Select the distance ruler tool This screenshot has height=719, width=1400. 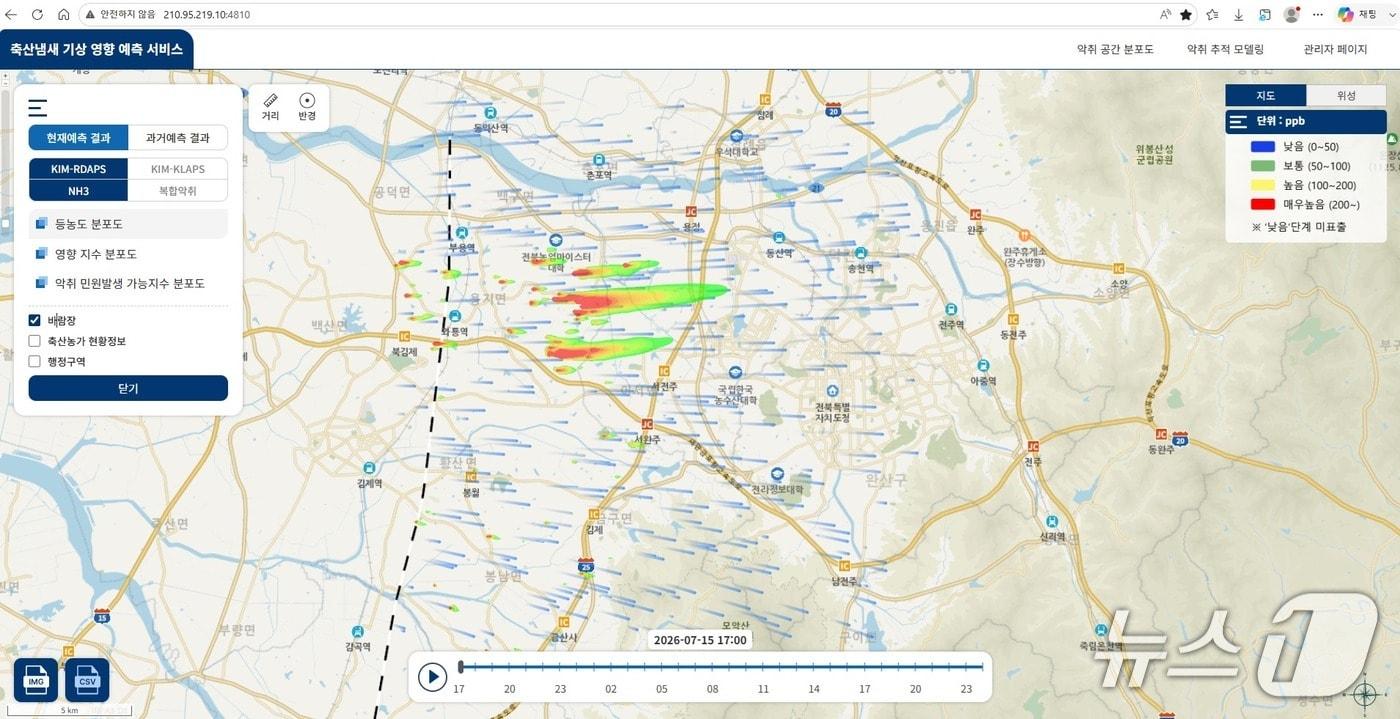[270, 107]
